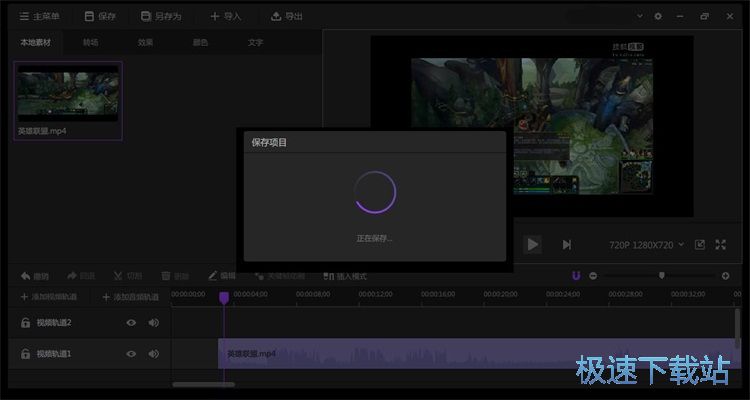Switch to the colors (颜色) tab
Screen dimensions: 750x400
(x=200, y=43)
